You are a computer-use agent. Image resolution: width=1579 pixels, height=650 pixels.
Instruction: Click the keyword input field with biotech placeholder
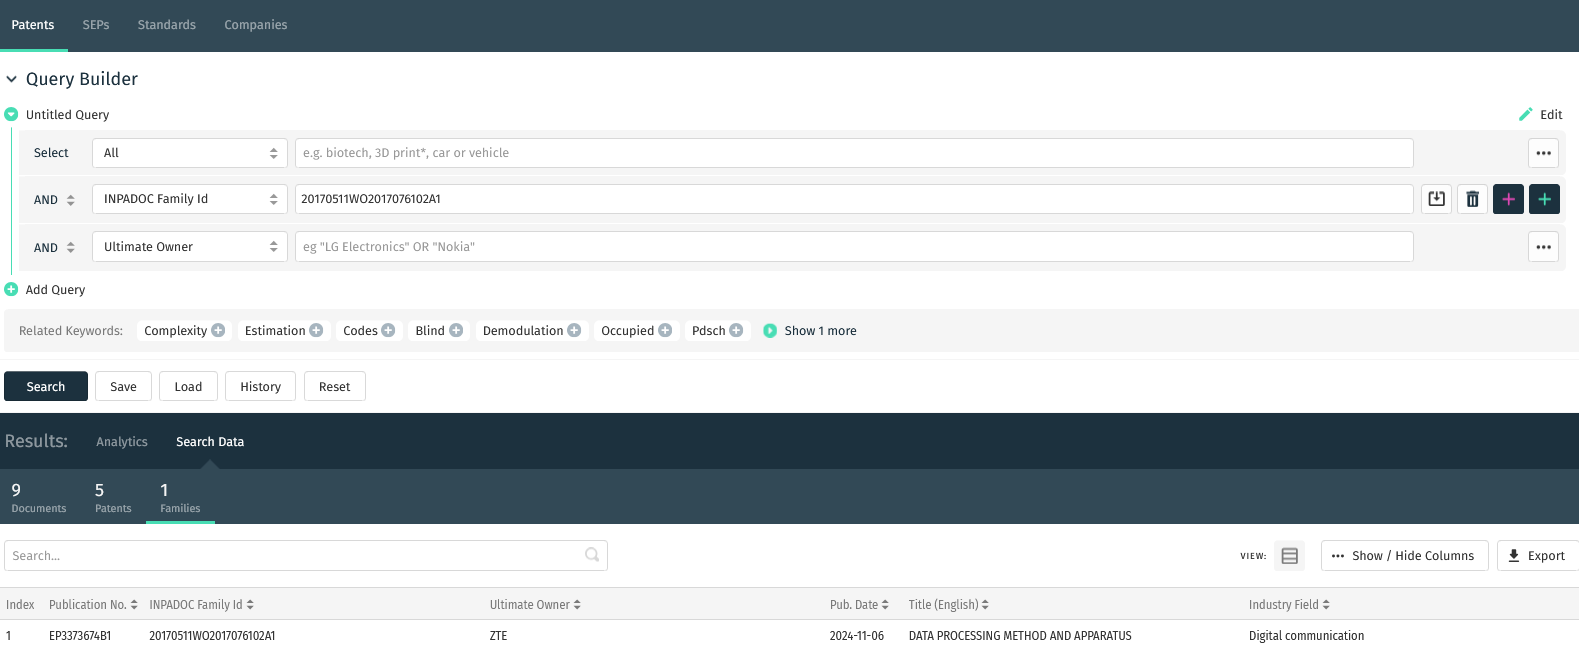pyautogui.click(x=854, y=153)
